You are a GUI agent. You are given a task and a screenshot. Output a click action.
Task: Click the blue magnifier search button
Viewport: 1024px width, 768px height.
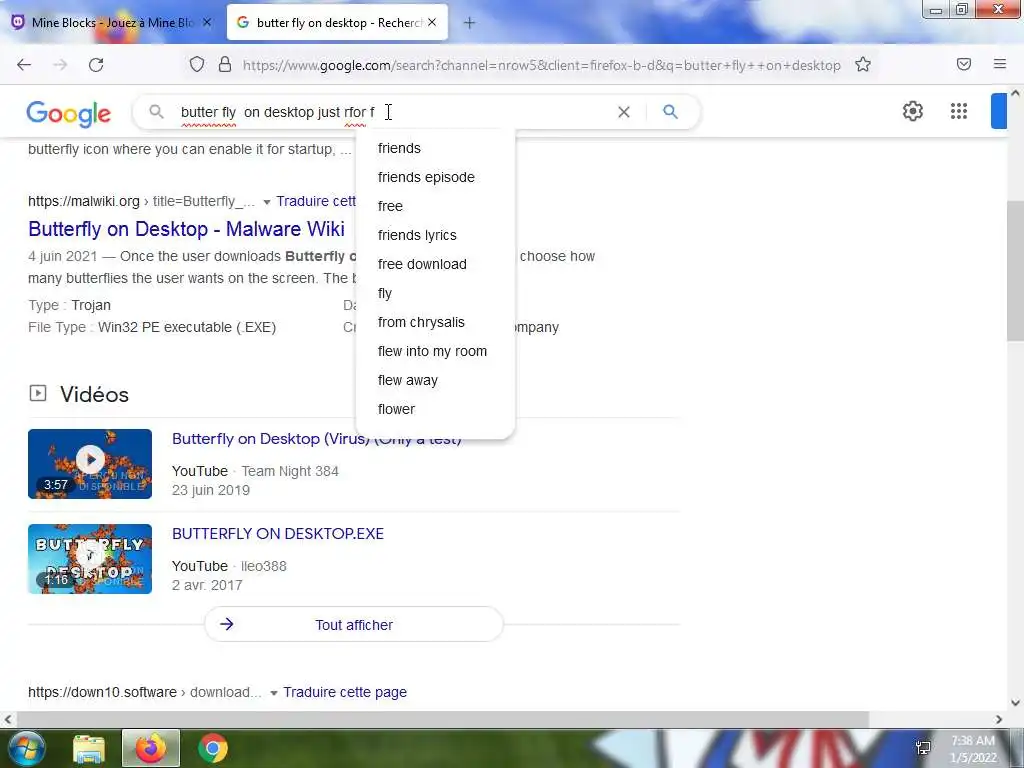coord(670,112)
